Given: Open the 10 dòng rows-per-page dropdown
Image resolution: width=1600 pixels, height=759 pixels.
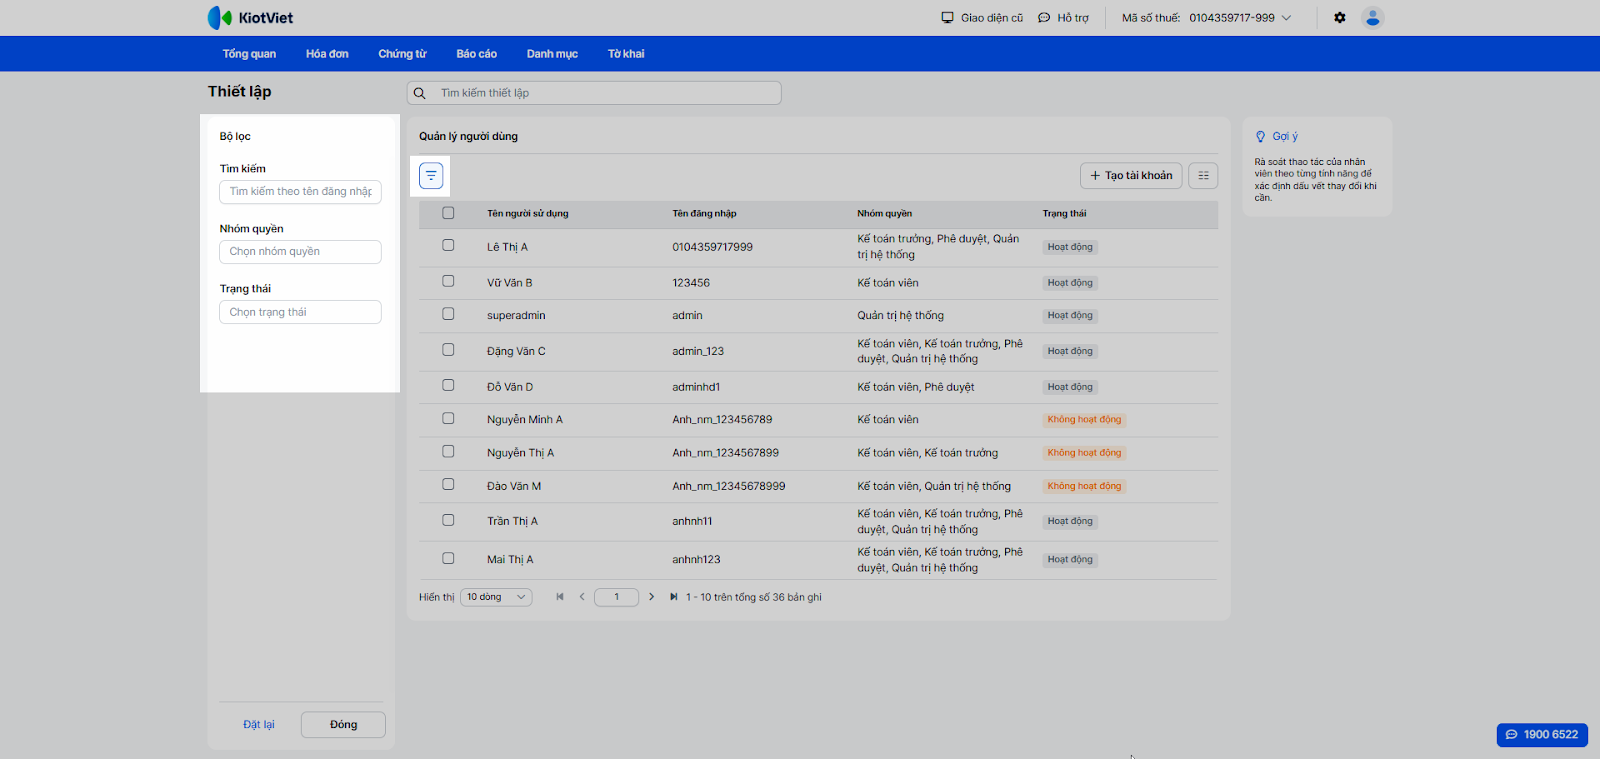Looking at the screenshot, I should [496, 597].
